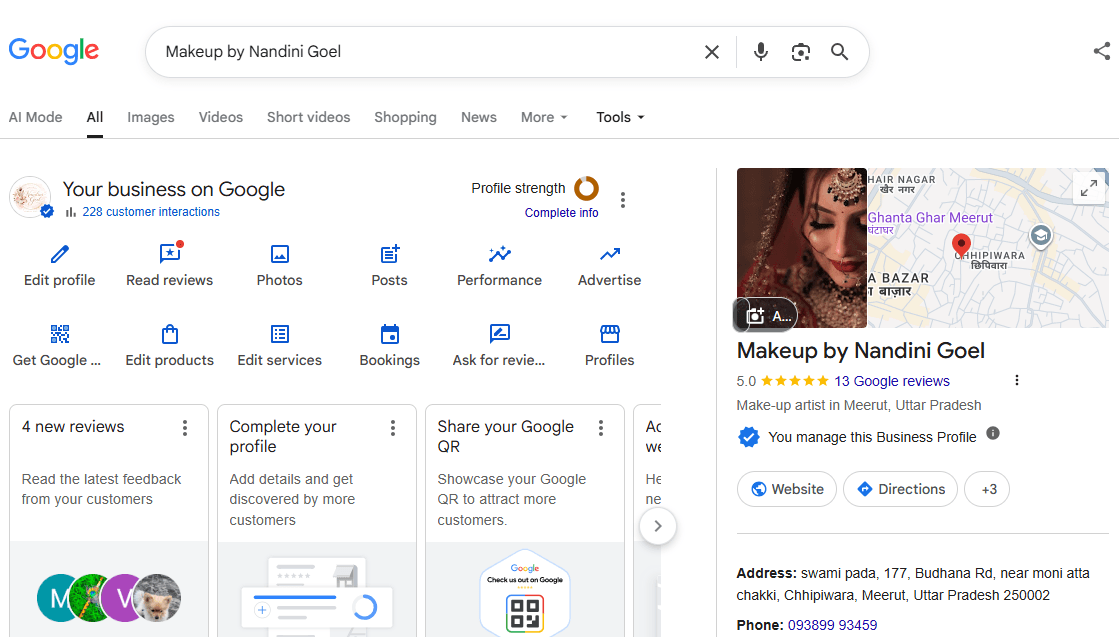Expand the +3 more actions button

(987, 489)
